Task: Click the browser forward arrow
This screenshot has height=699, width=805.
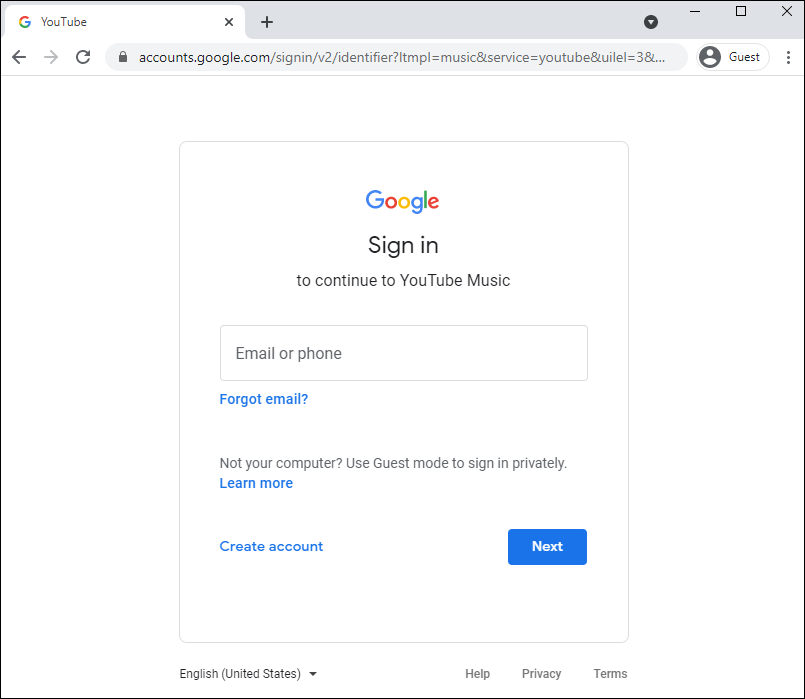Action: point(51,57)
